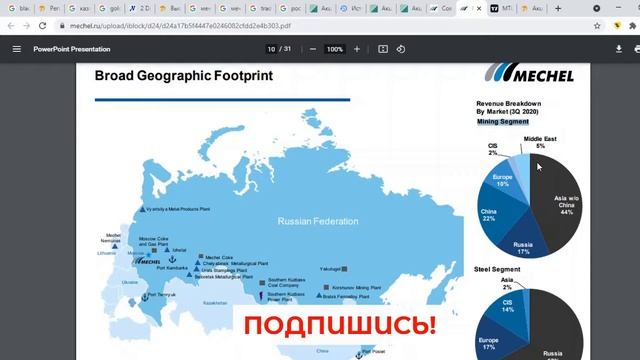Click 'Revenue Breakdown By Market' text

(x=509, y=108)
